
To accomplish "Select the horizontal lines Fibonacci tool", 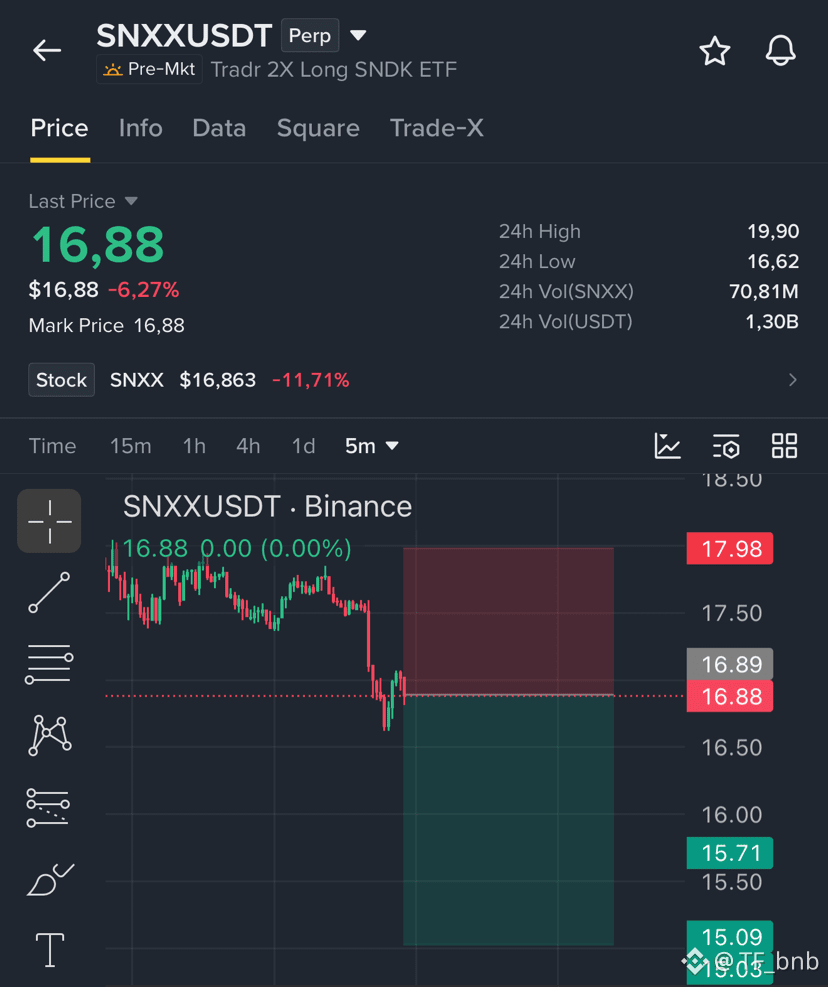I will tap(49, 664).
